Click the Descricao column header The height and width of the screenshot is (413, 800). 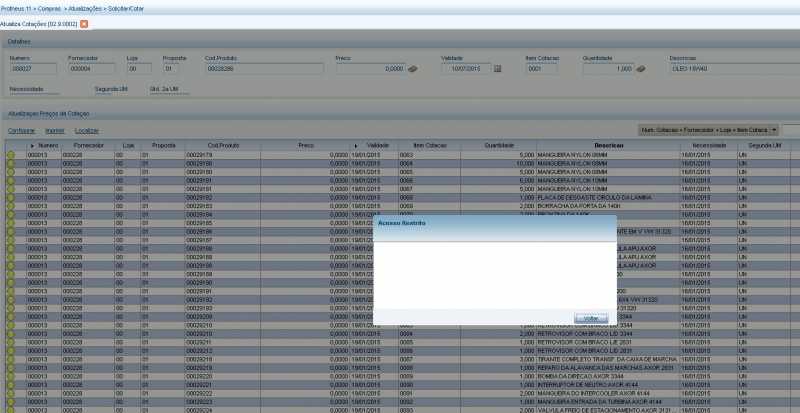[x=608, y=146]
